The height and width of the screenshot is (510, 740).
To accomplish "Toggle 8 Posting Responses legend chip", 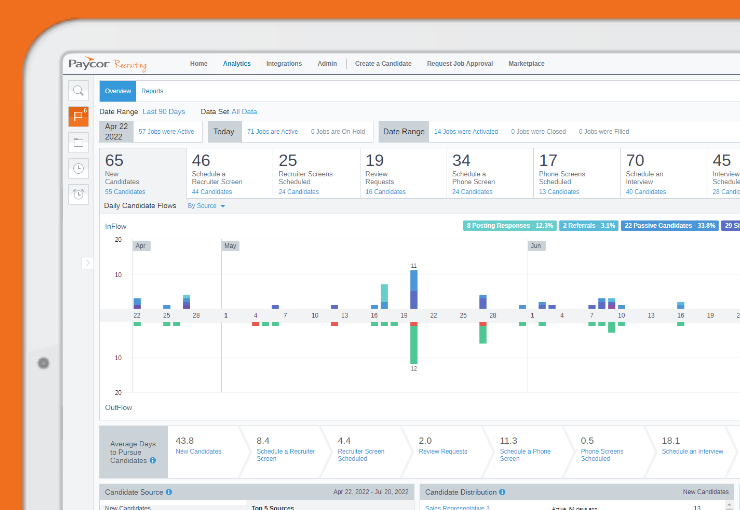I will (x=510, y=226).
